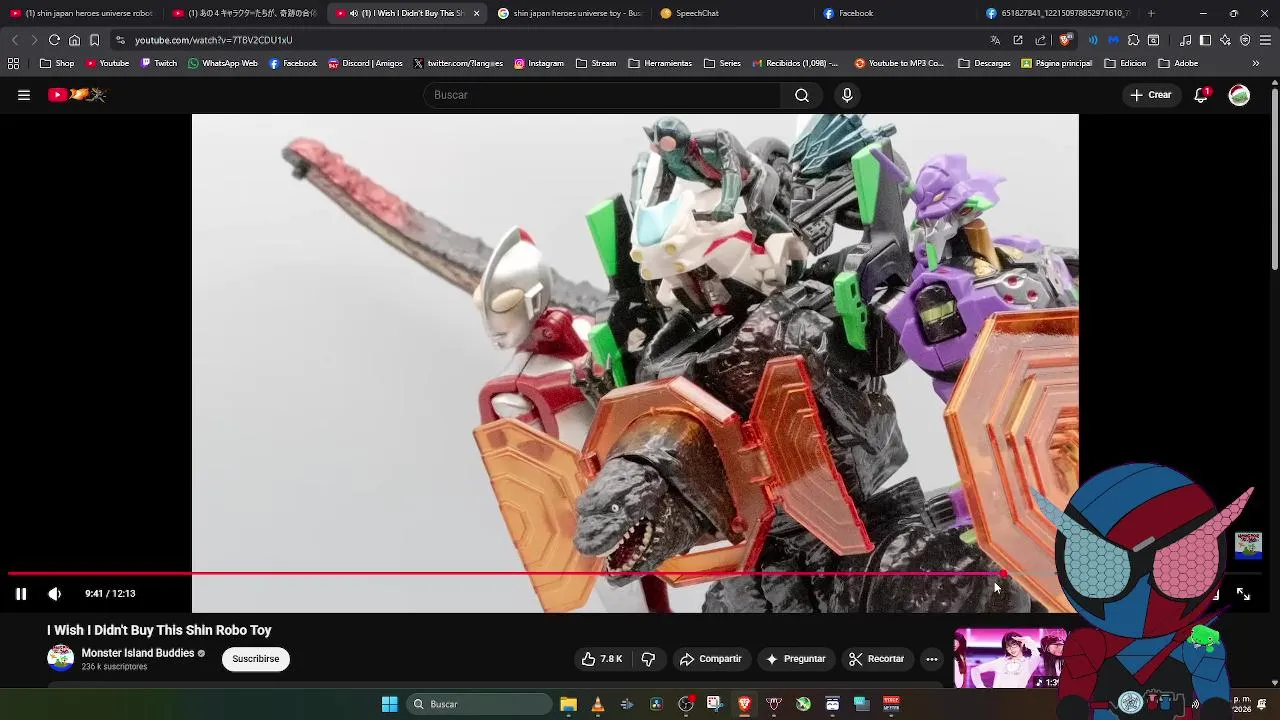Toggle the browser sidebar panel
This screenshot has width=1280, height=720.
tap(1205, 40)
